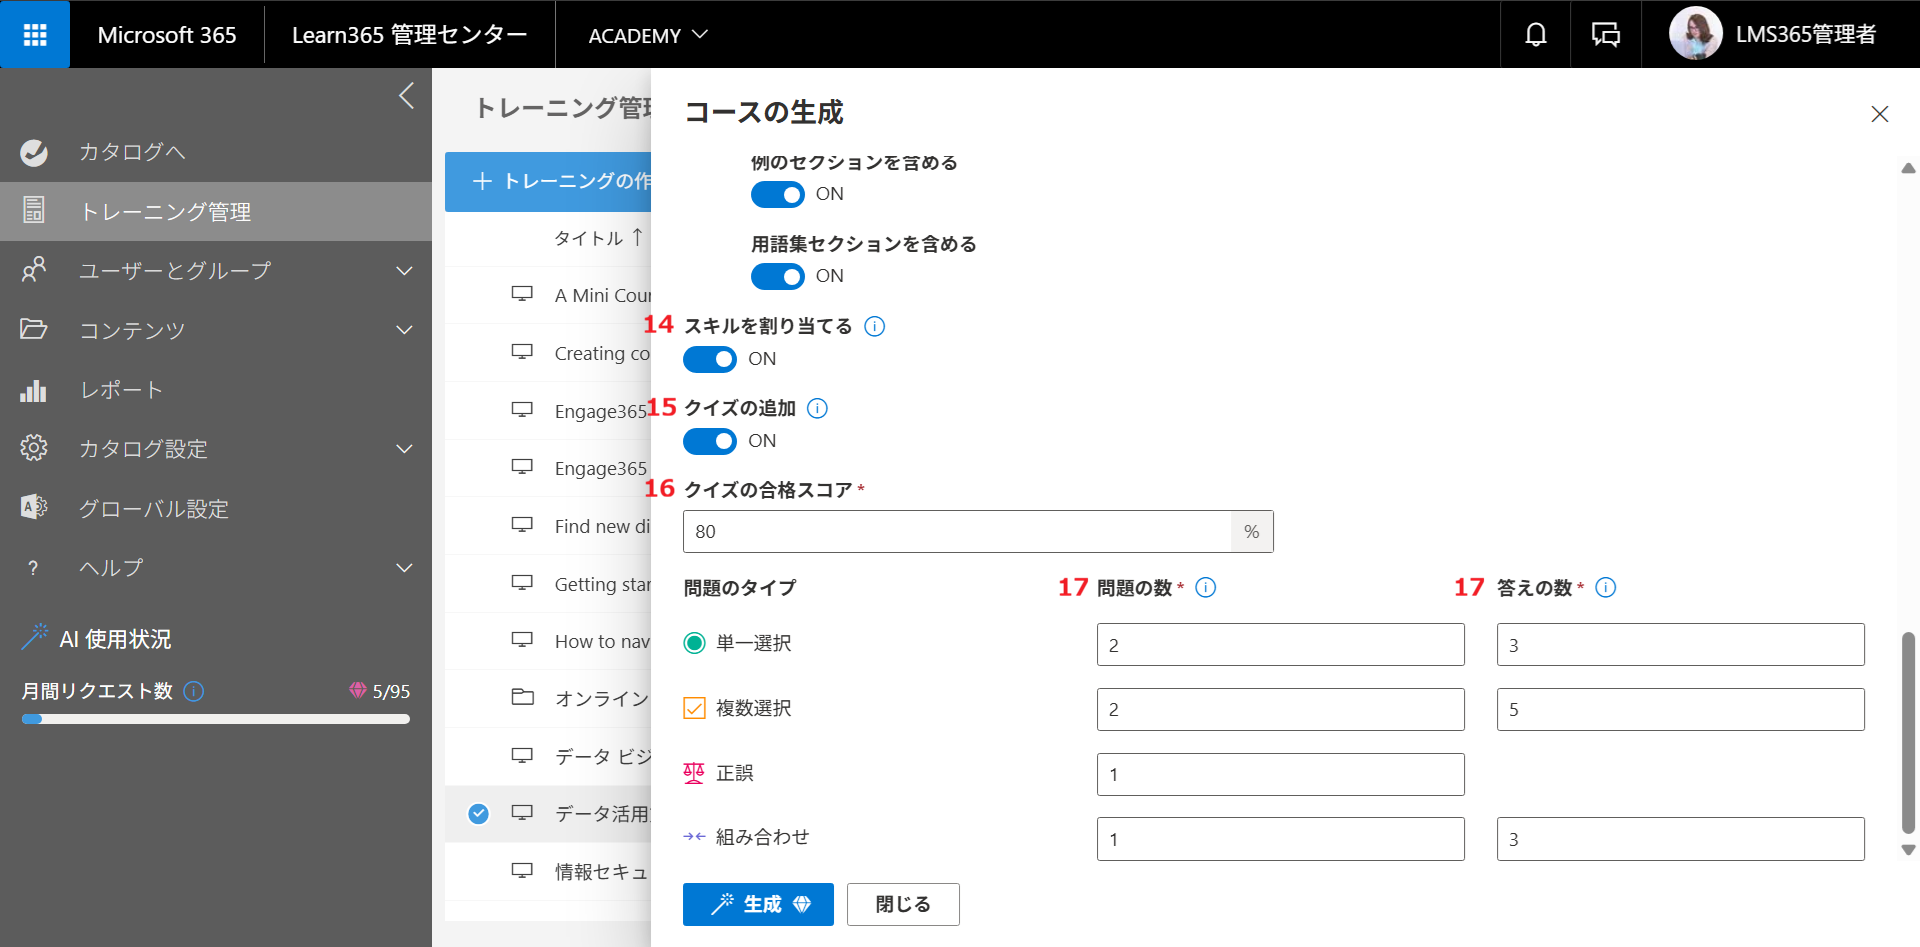
Task: Open レポート menu item
Action: point(216,390)
